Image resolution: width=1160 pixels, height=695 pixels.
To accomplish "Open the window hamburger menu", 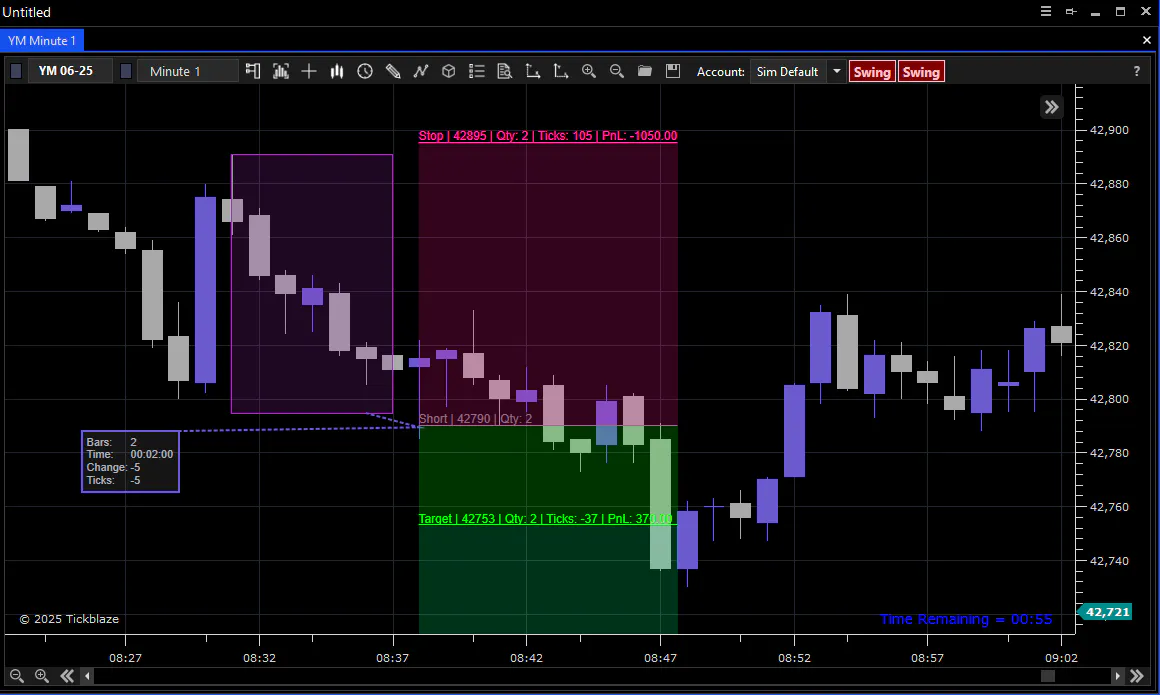I will pos(1045,11).
